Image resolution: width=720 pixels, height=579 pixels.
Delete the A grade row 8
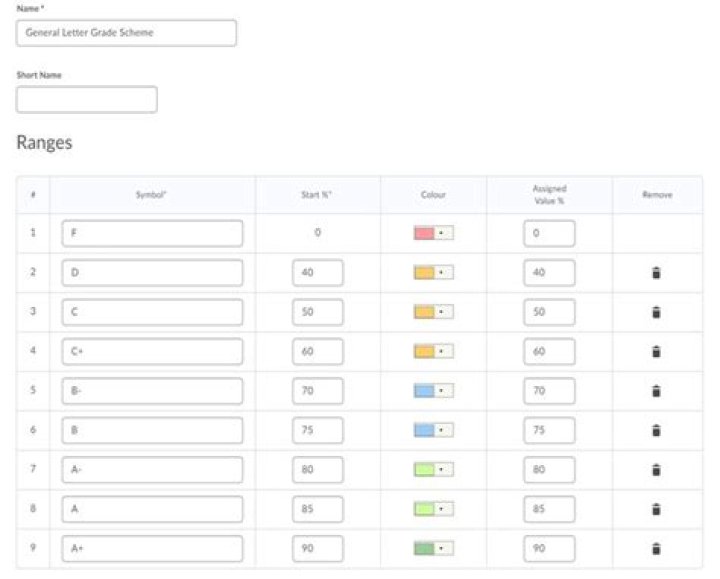[656, 509]
